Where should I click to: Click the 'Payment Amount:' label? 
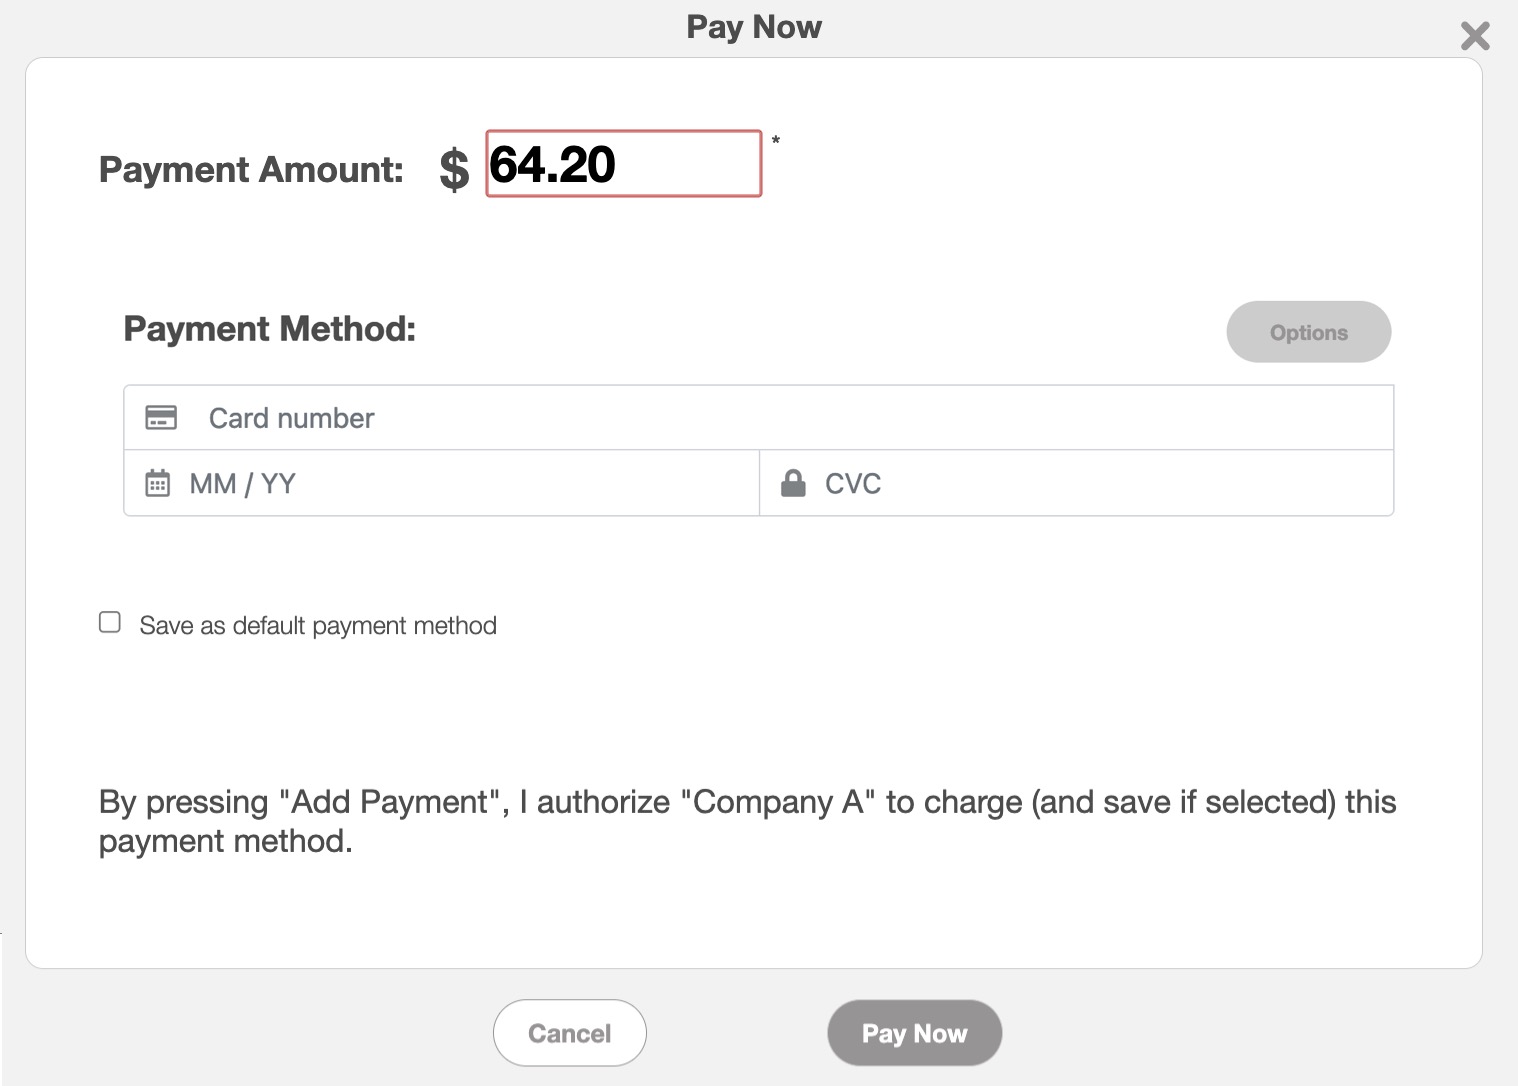pos(251,170)
